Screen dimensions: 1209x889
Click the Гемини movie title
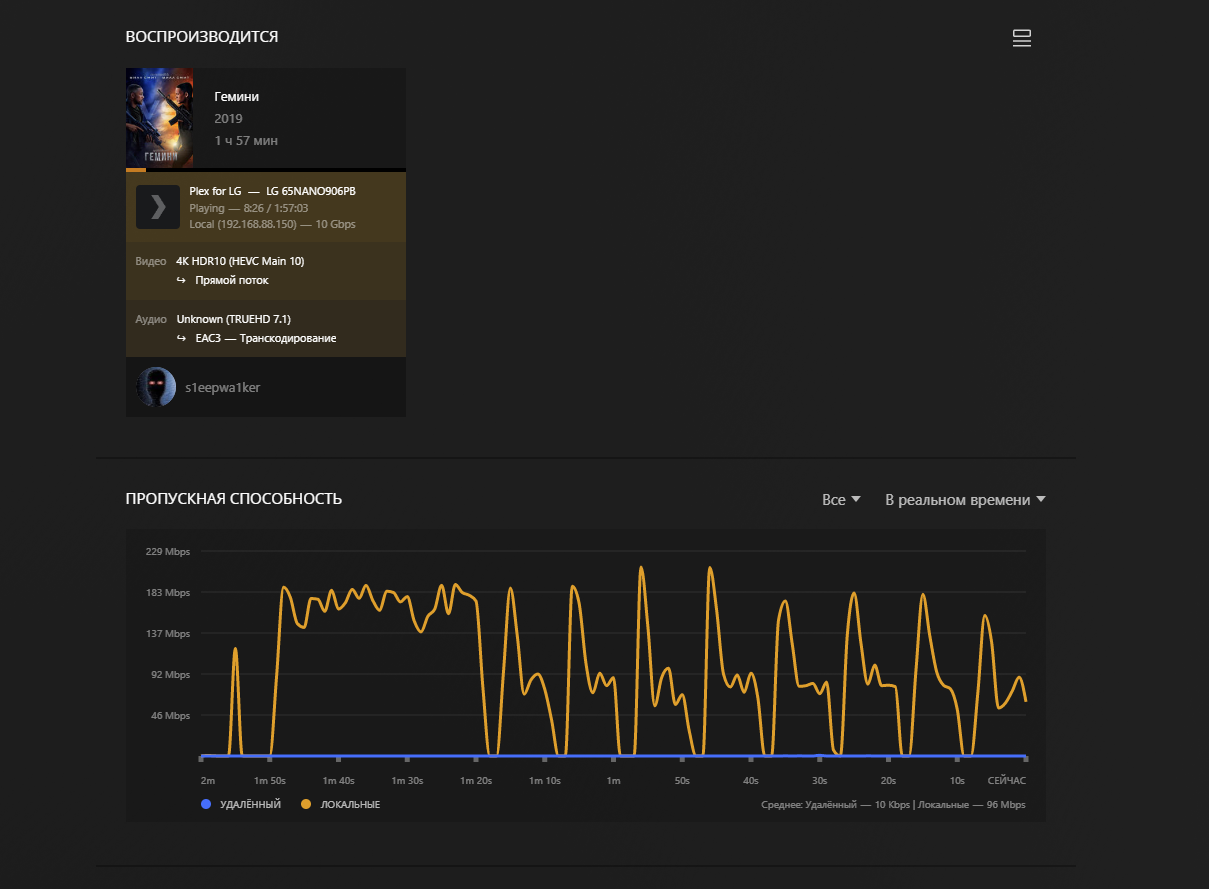click(x=237, y=97)
